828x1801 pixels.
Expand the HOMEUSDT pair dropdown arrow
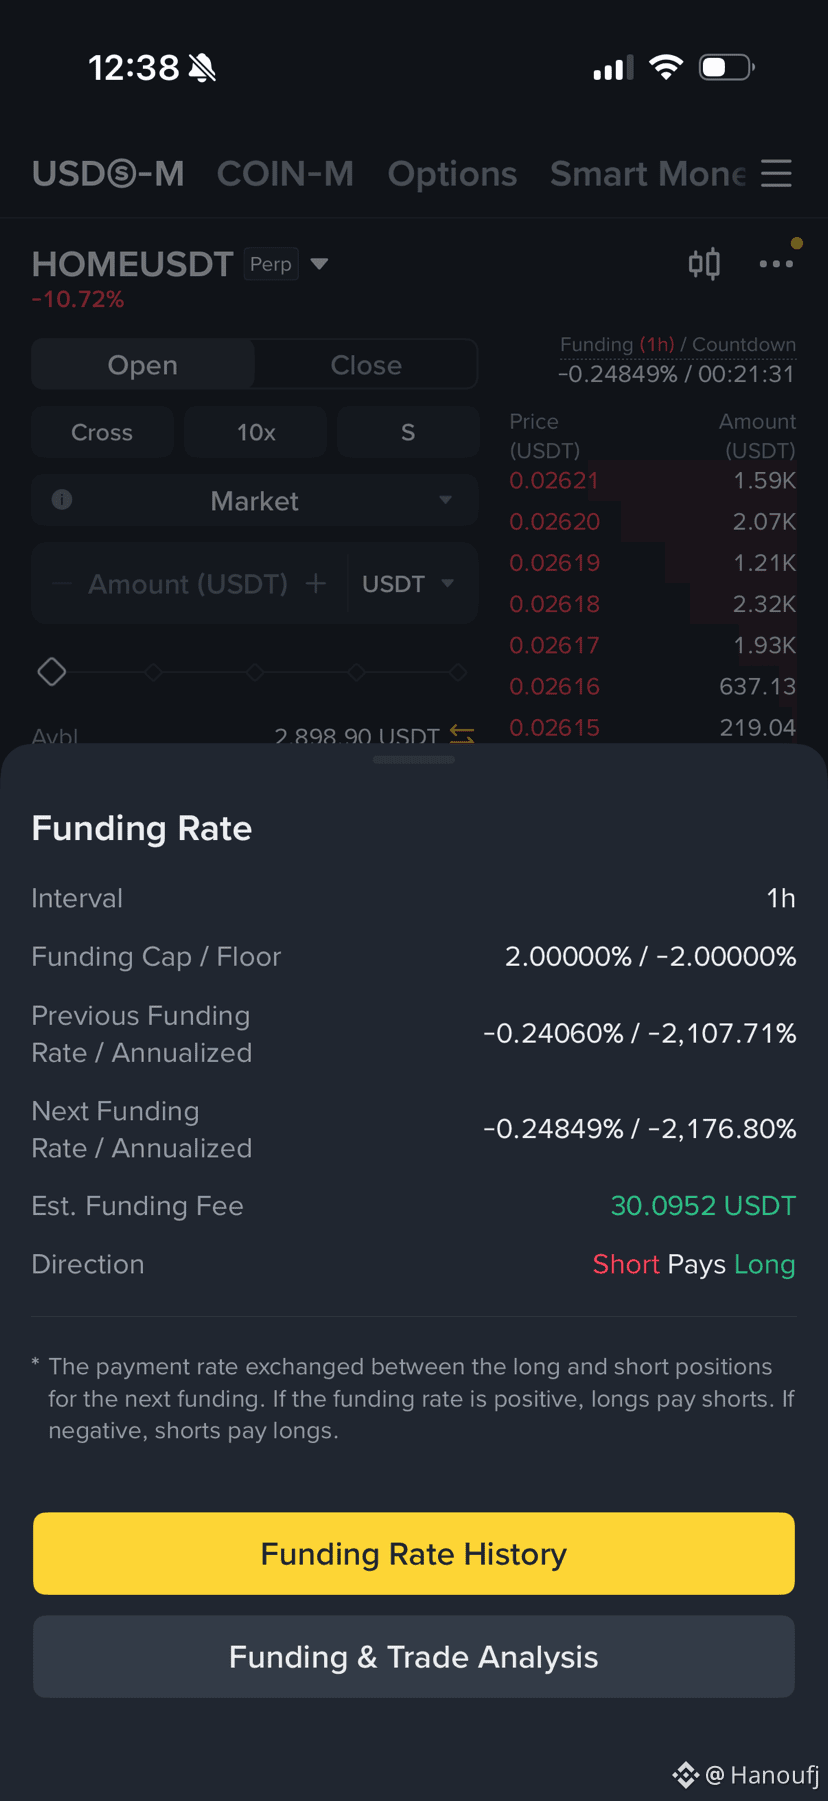point(319,264)
